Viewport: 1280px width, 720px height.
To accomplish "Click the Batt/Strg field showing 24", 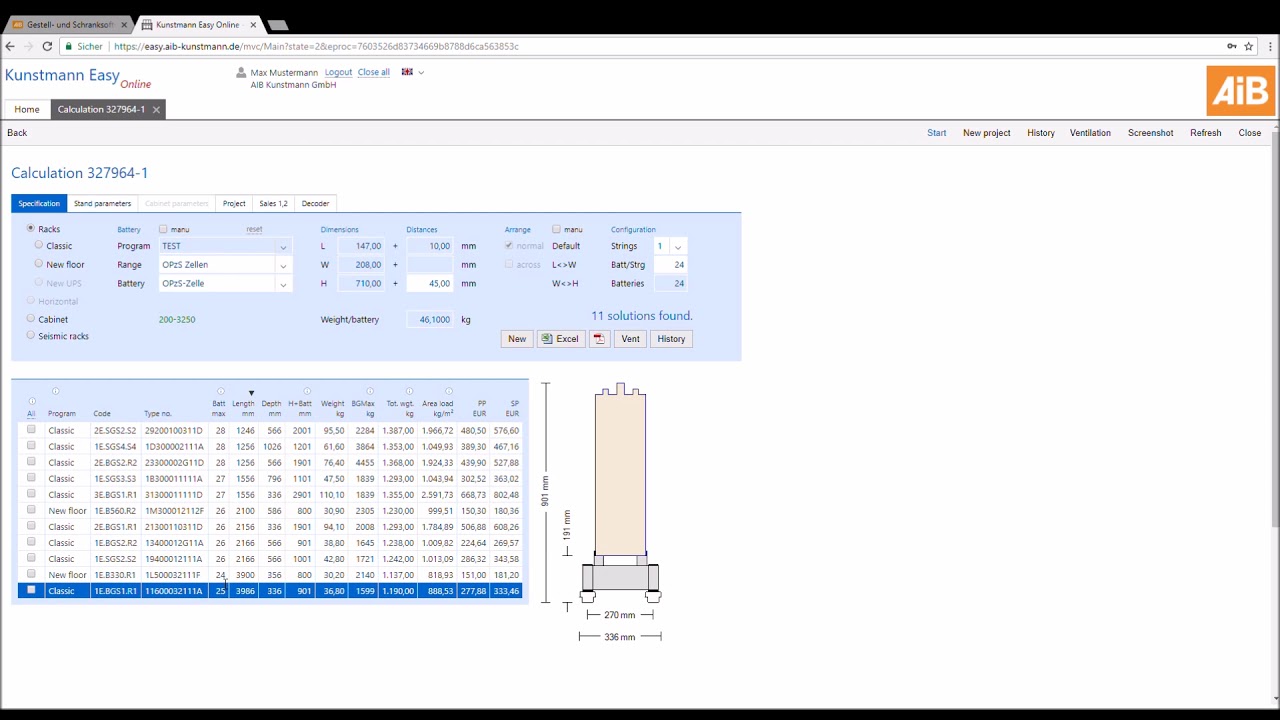I will point(670,265).
